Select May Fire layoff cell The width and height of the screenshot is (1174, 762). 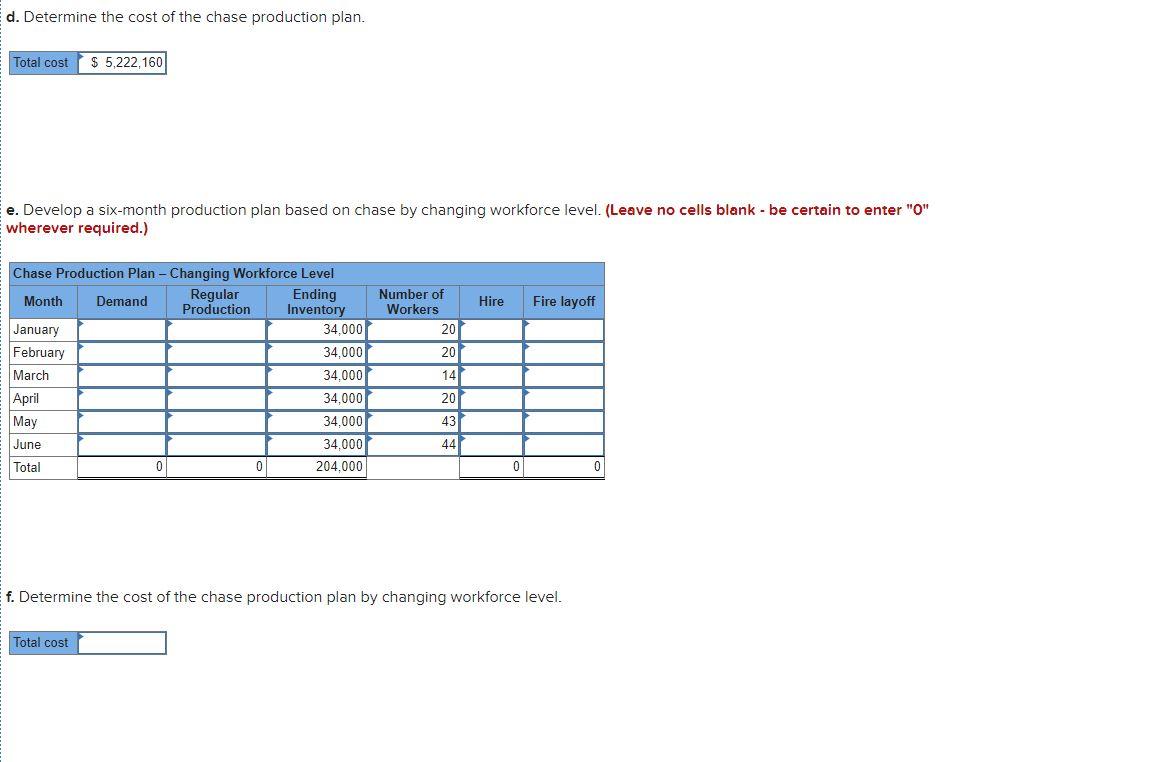tap(564, 422)
